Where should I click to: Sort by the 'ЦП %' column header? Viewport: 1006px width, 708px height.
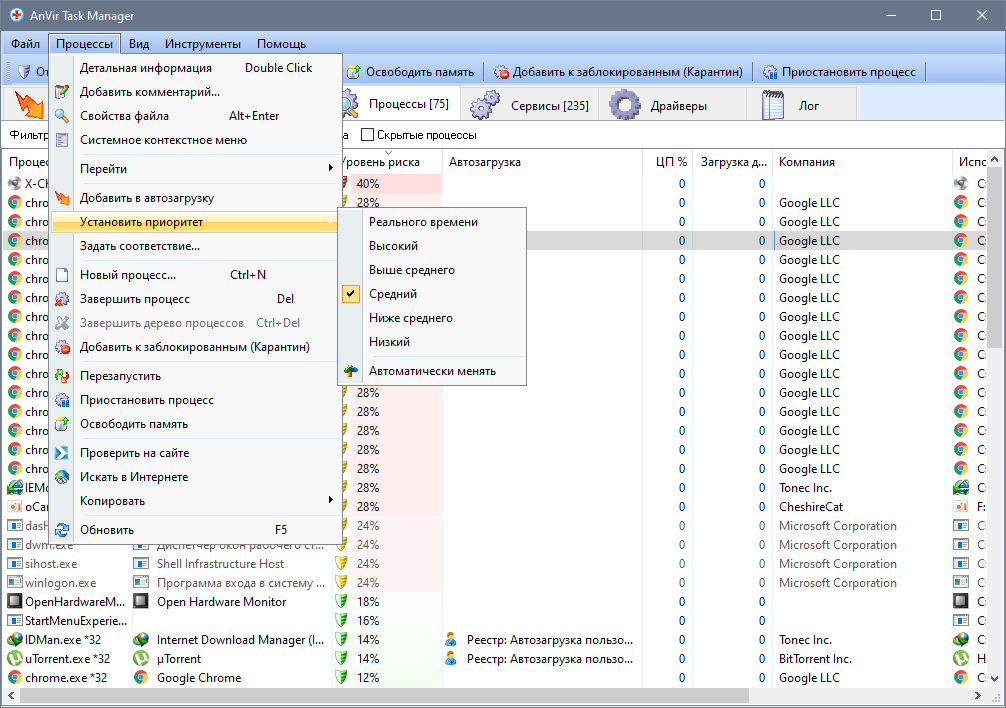tap(671, 162)
